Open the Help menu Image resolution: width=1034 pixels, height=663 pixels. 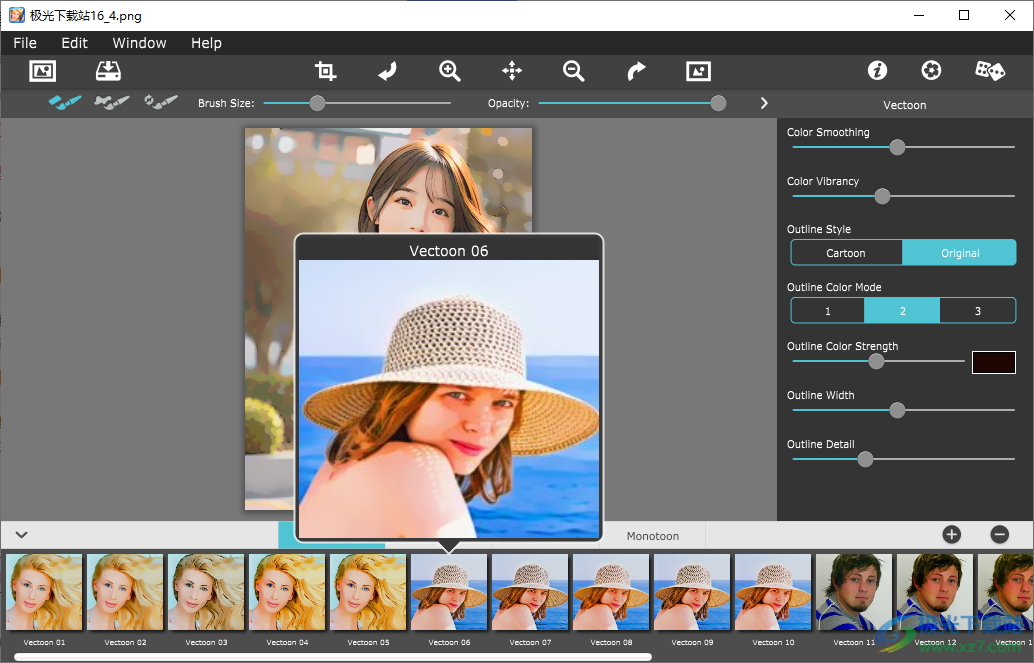point(206,43)
